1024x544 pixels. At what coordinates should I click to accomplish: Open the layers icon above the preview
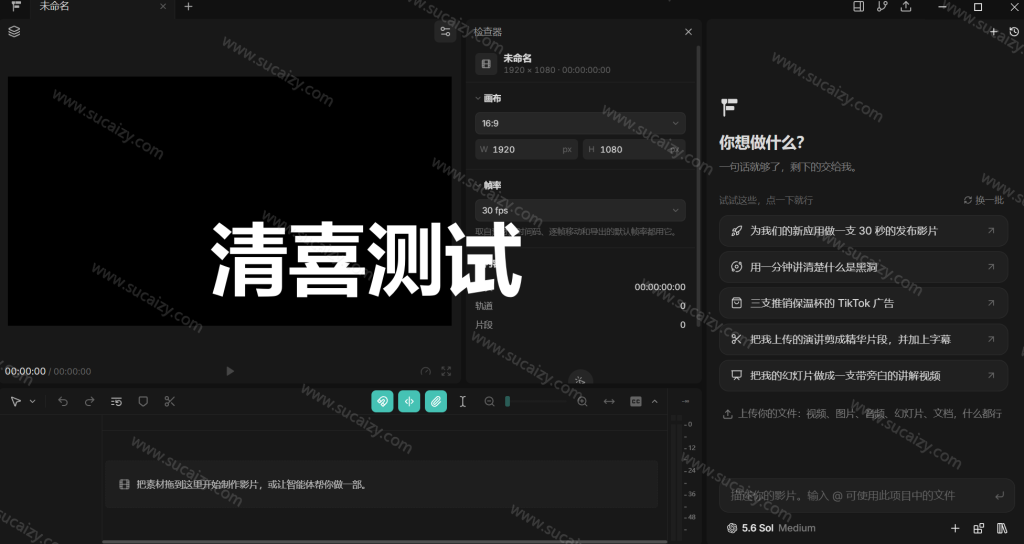pos(14,31)
